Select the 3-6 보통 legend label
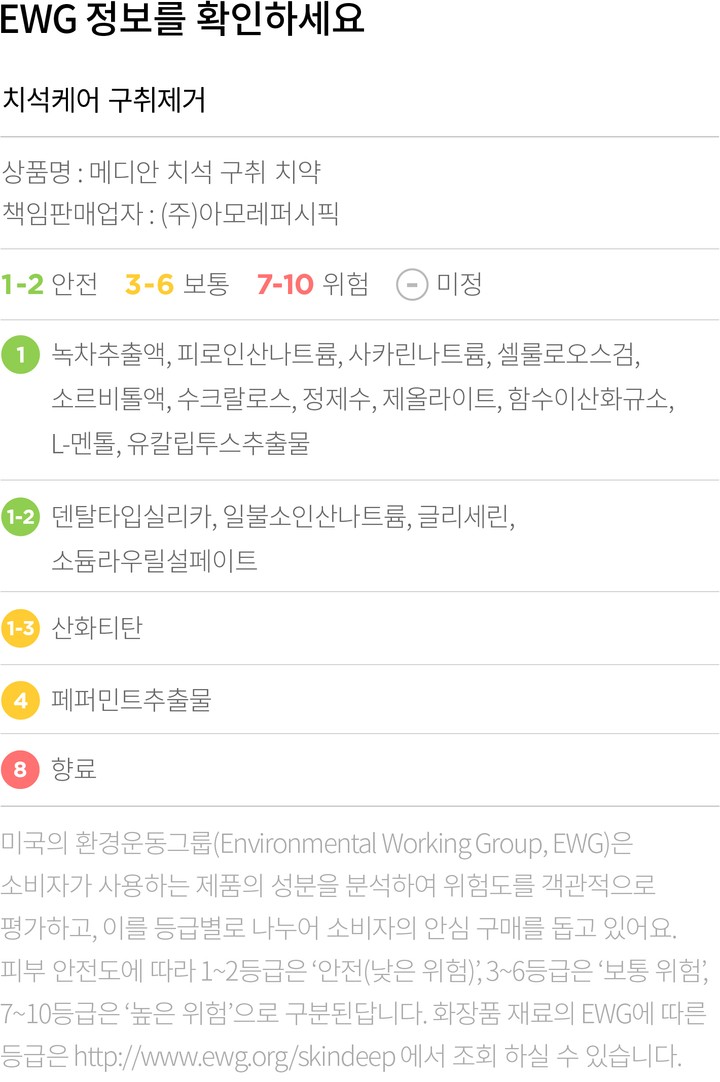The image size is (720, 1082). tap(177, 285)
